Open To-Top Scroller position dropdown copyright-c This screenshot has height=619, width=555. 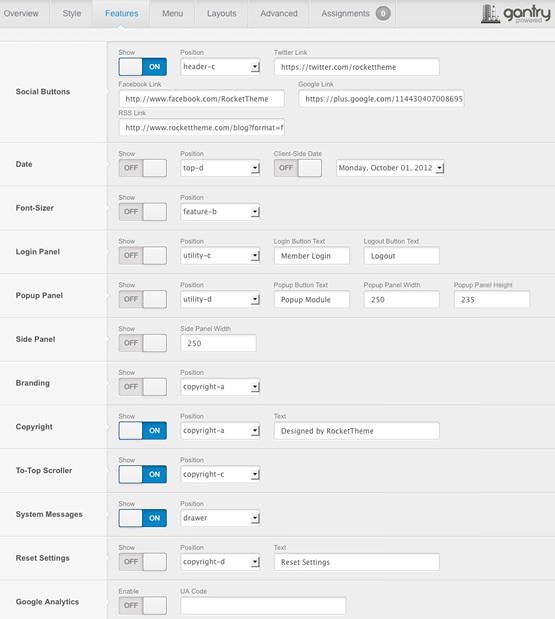[220, 474]
